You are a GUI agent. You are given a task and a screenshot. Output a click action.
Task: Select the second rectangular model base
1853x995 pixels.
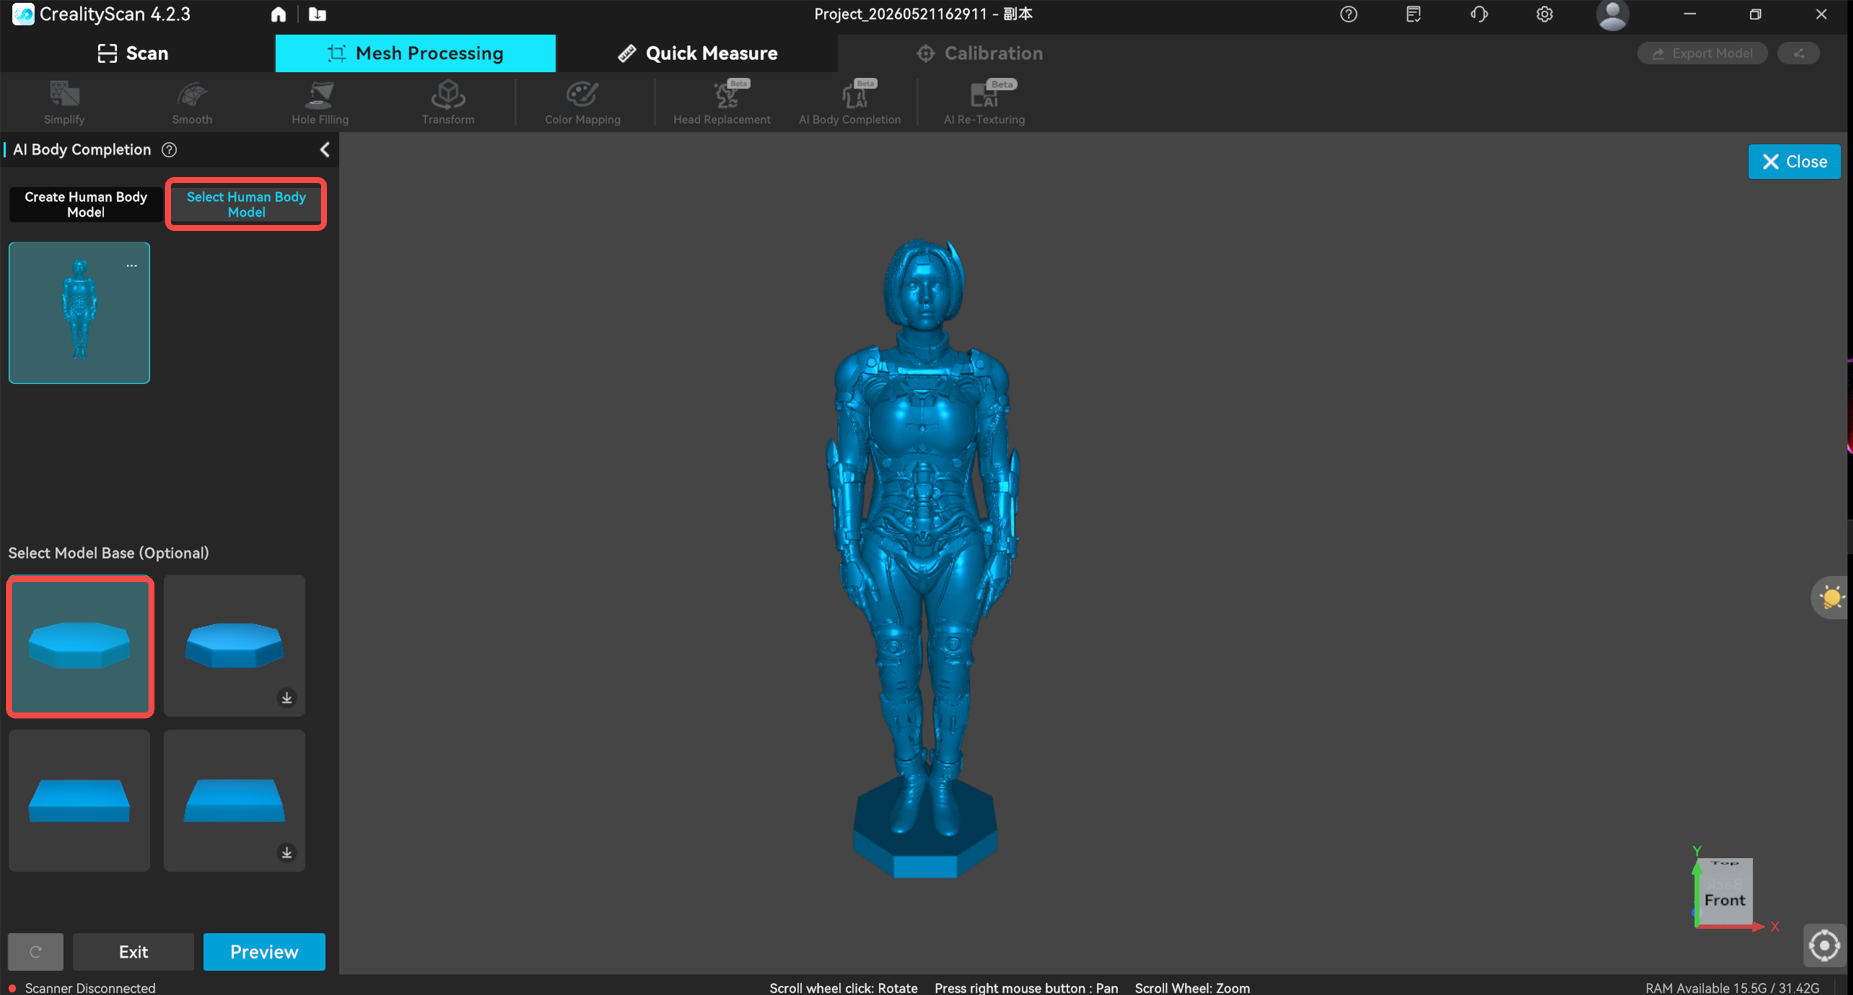(x=234, y=800)
